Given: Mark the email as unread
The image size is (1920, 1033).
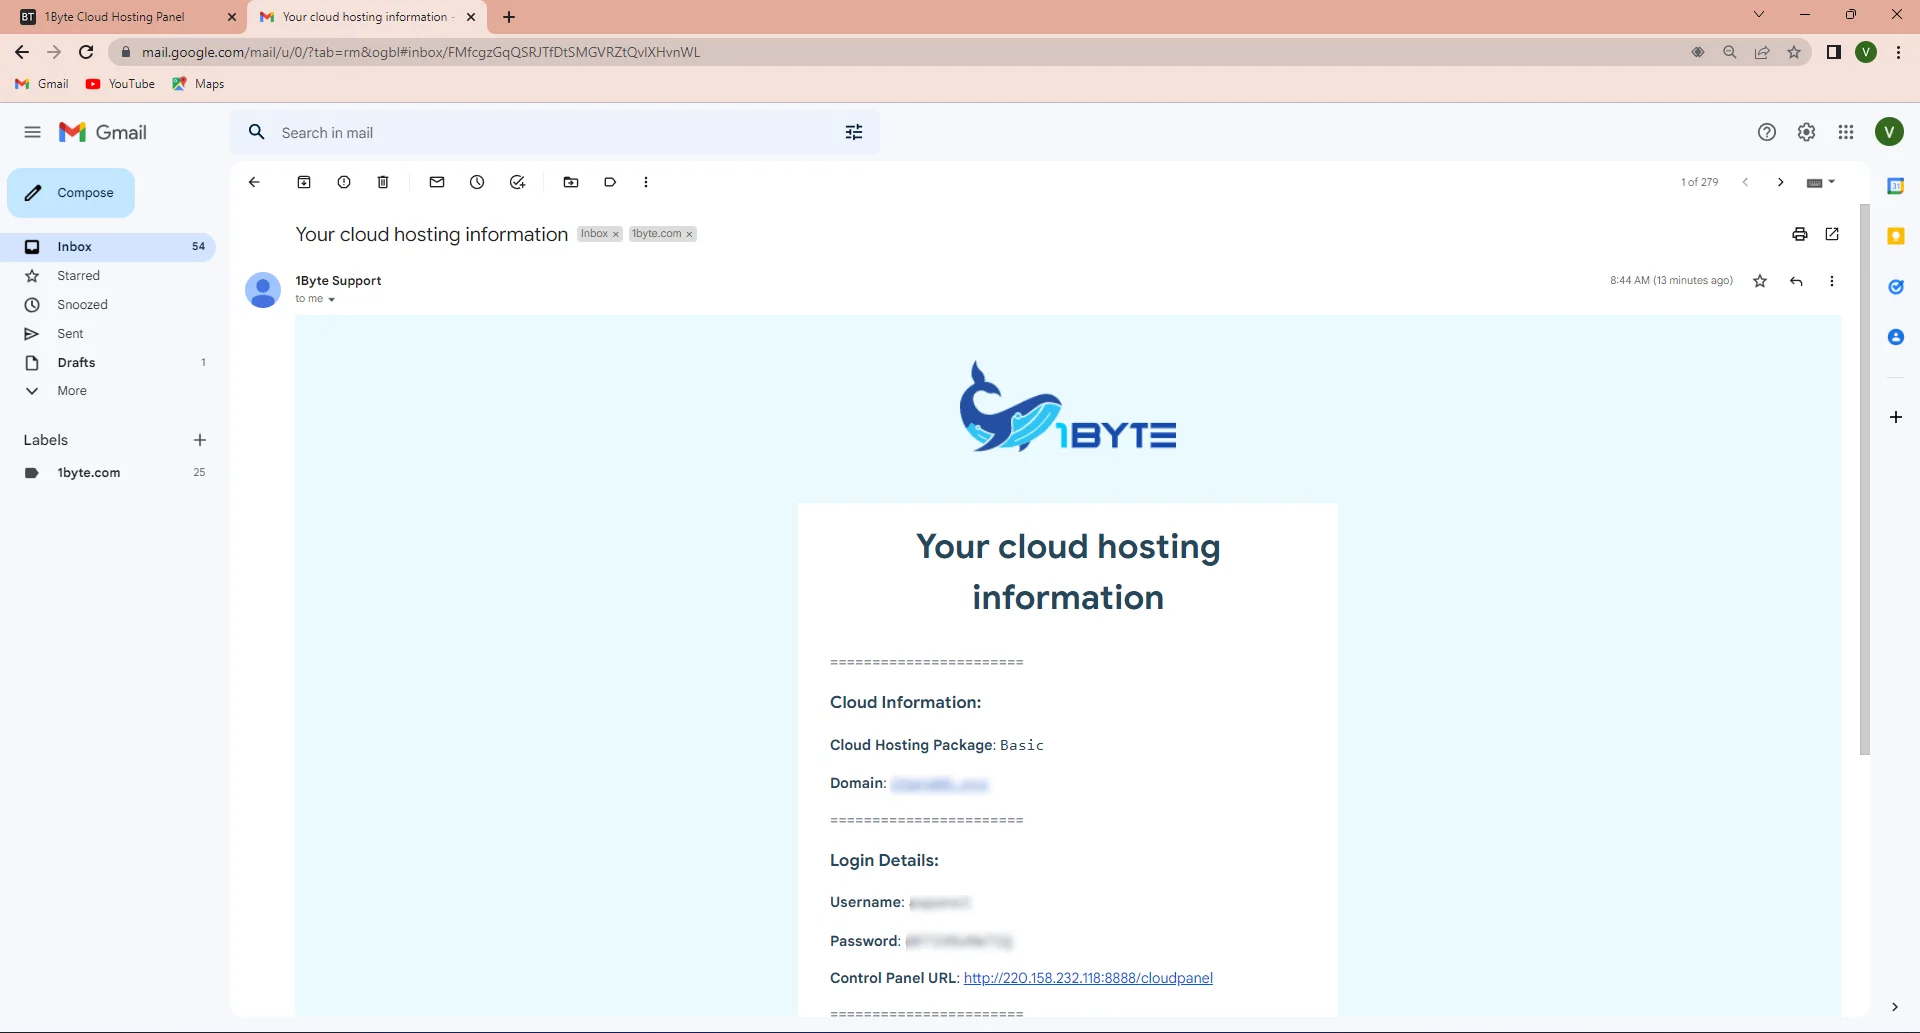Looking at the screenshot, I should [437, 182].
